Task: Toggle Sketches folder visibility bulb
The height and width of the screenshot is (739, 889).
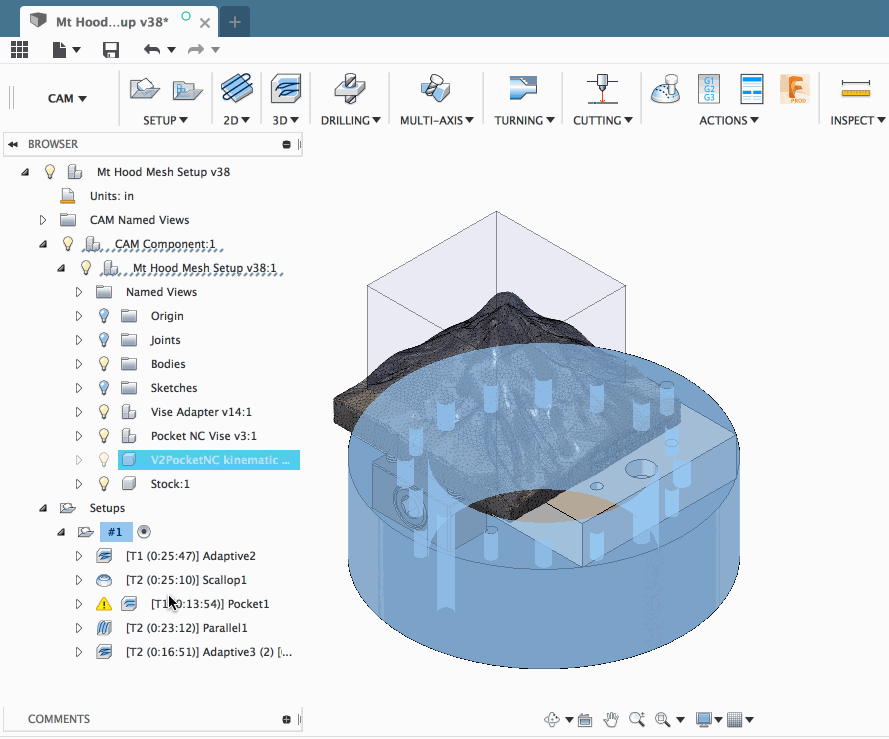Action: coord(104,388)
